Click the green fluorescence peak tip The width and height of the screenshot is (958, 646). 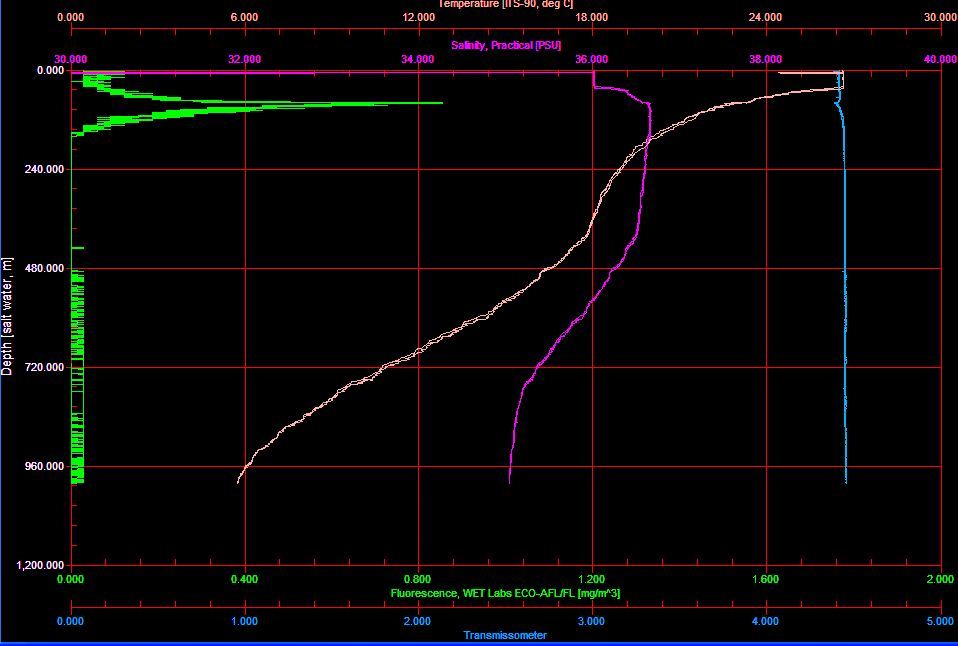440,103
